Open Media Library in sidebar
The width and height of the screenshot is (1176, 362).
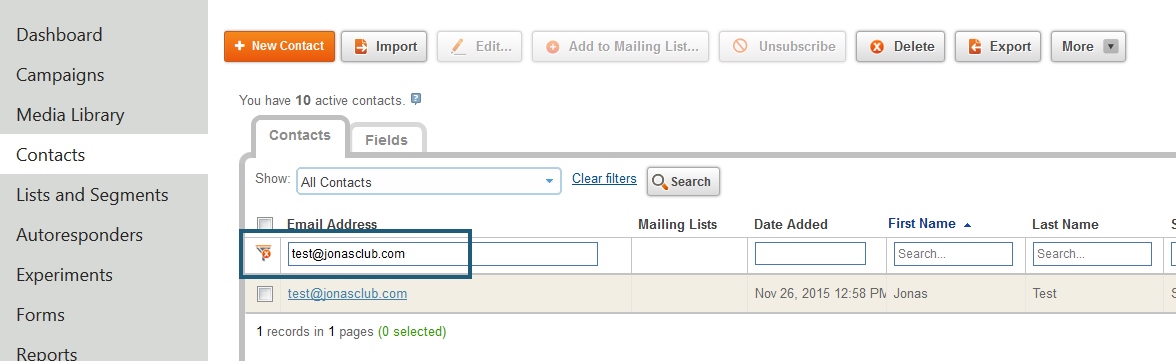[x=70, y=115]
